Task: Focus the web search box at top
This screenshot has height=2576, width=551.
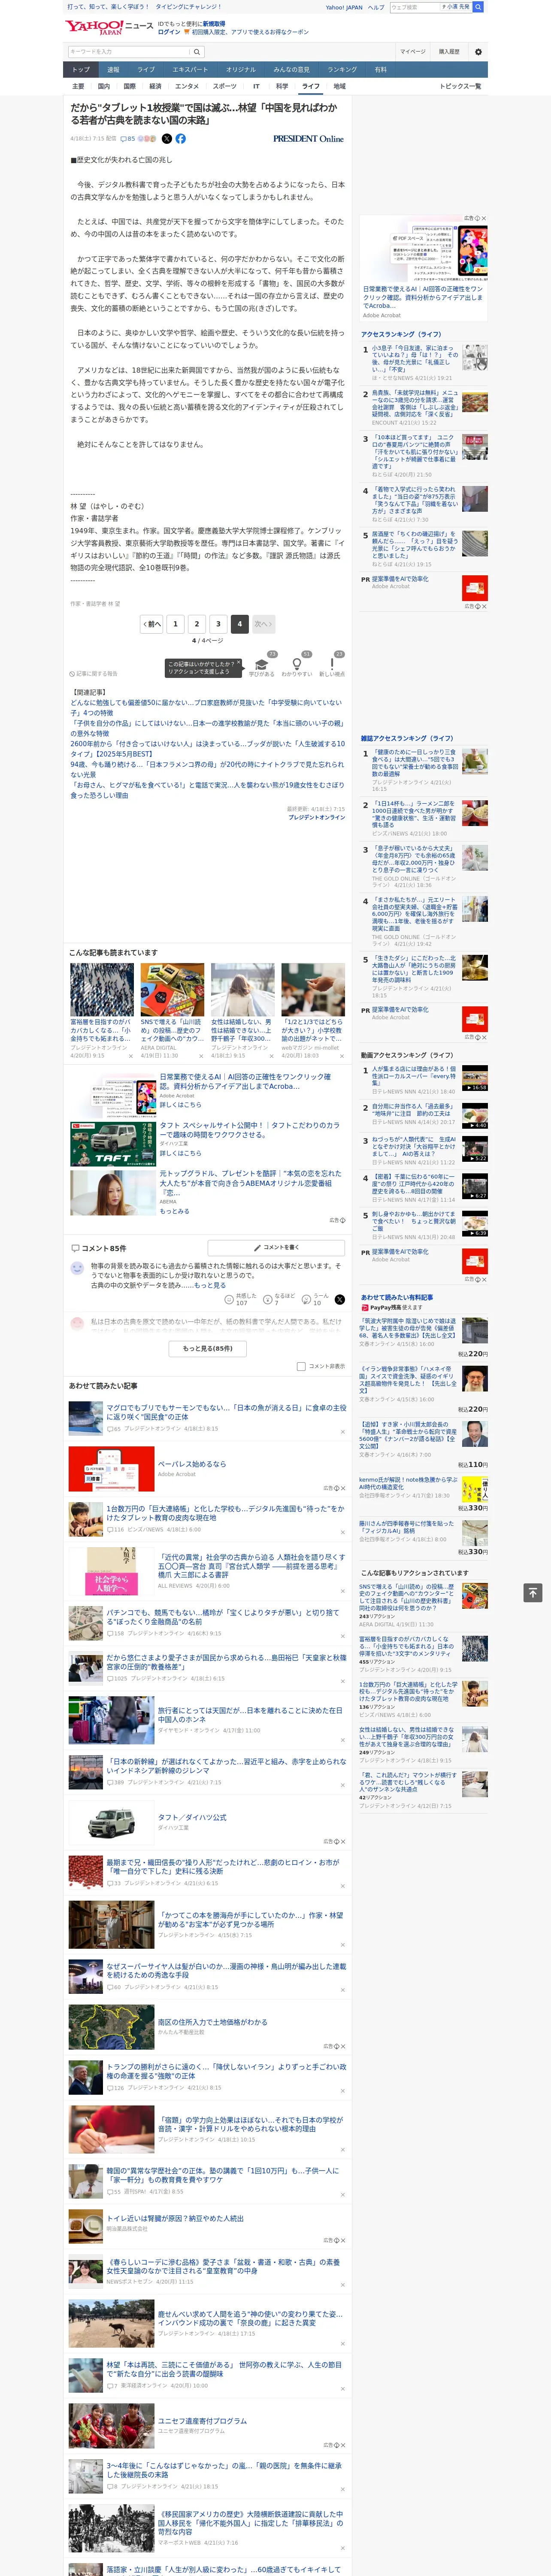Action: (x=415, y=7)
